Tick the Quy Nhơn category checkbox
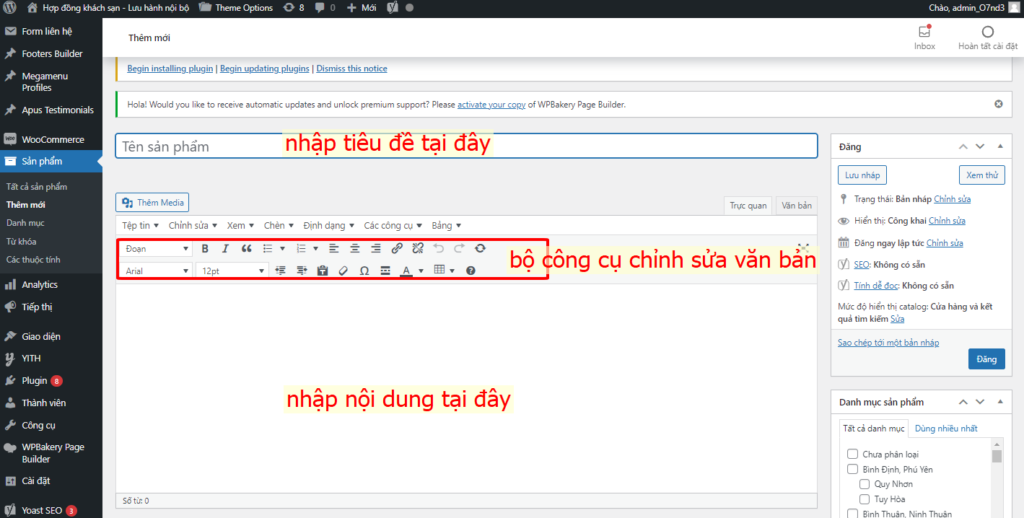This screenshot has height=518, width=1024. (866, 484)
